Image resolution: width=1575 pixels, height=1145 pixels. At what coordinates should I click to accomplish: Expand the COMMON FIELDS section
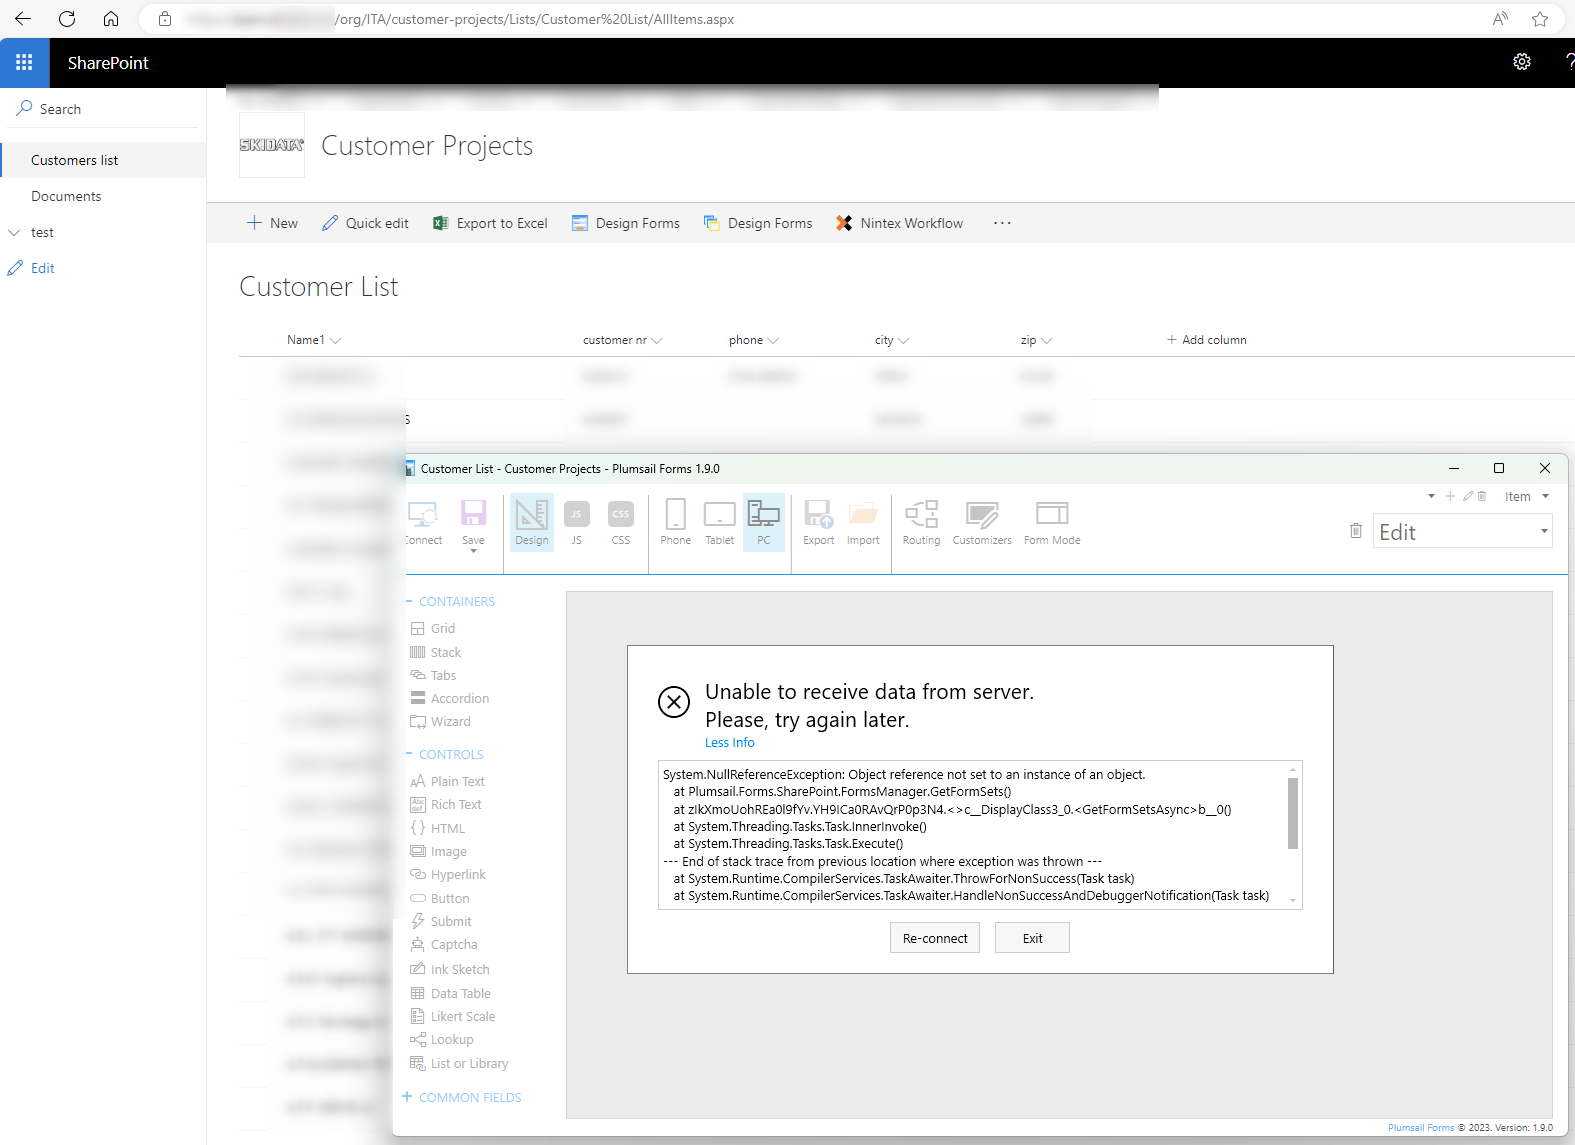pyautogui.click(x=408, y=1097)
